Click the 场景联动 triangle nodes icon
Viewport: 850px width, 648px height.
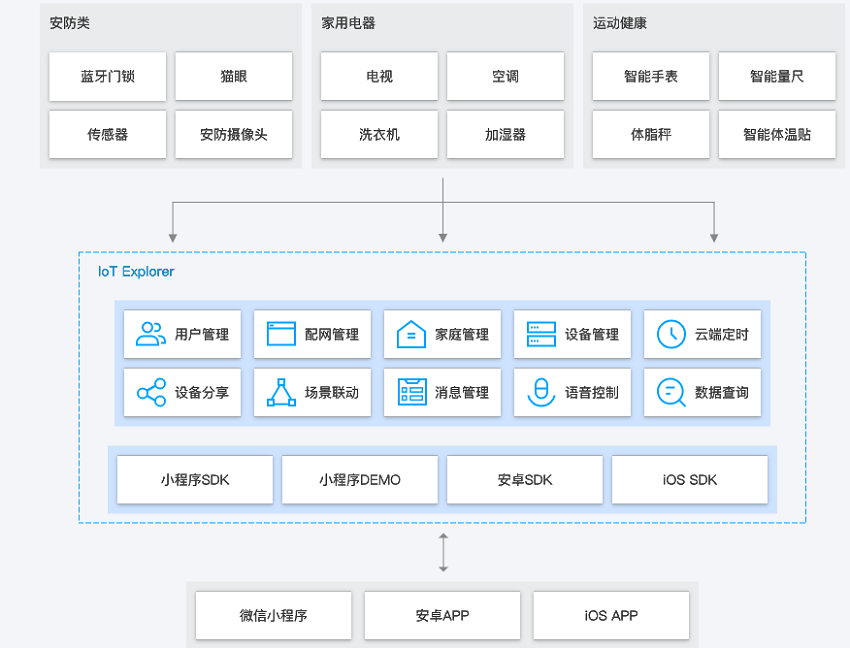[281, 393]
